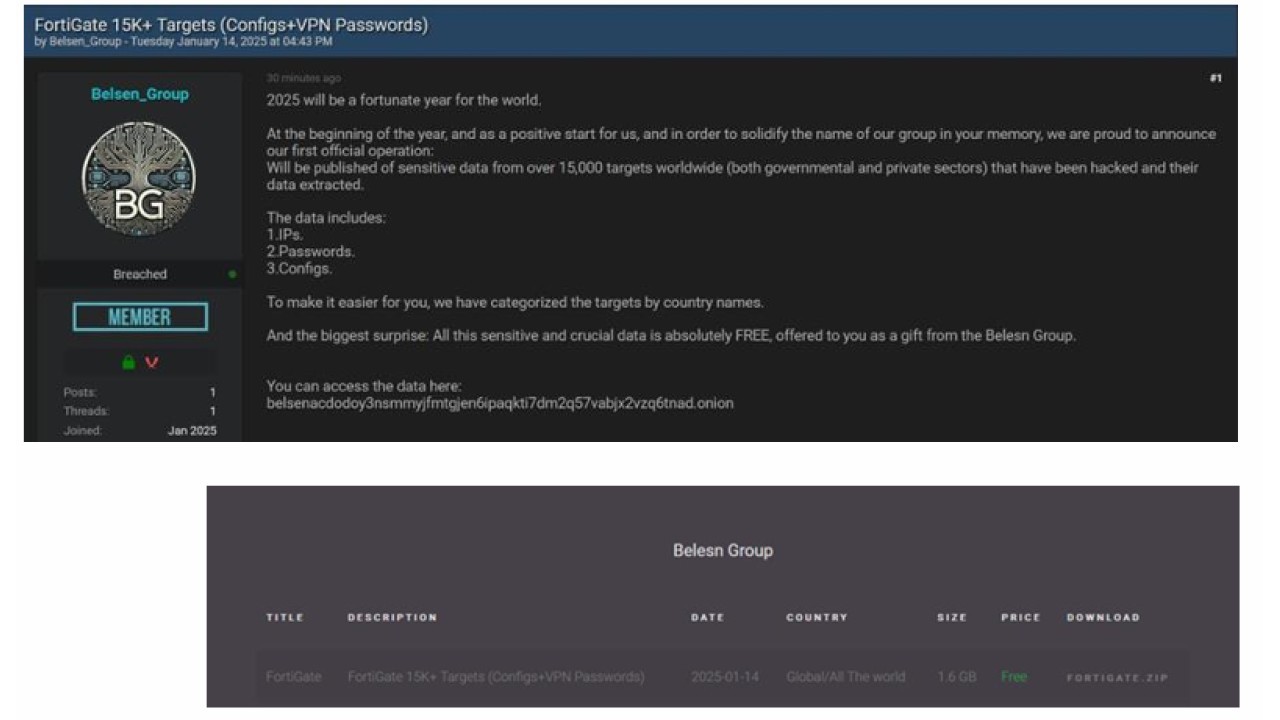
Task: Download the FORTIGATE.ZIP file
Action: coord(1117,677)
